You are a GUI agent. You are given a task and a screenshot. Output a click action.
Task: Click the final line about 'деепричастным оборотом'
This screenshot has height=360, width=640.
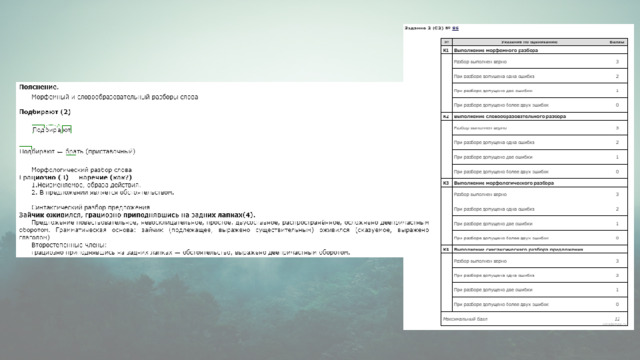click(x=191, y=253)
